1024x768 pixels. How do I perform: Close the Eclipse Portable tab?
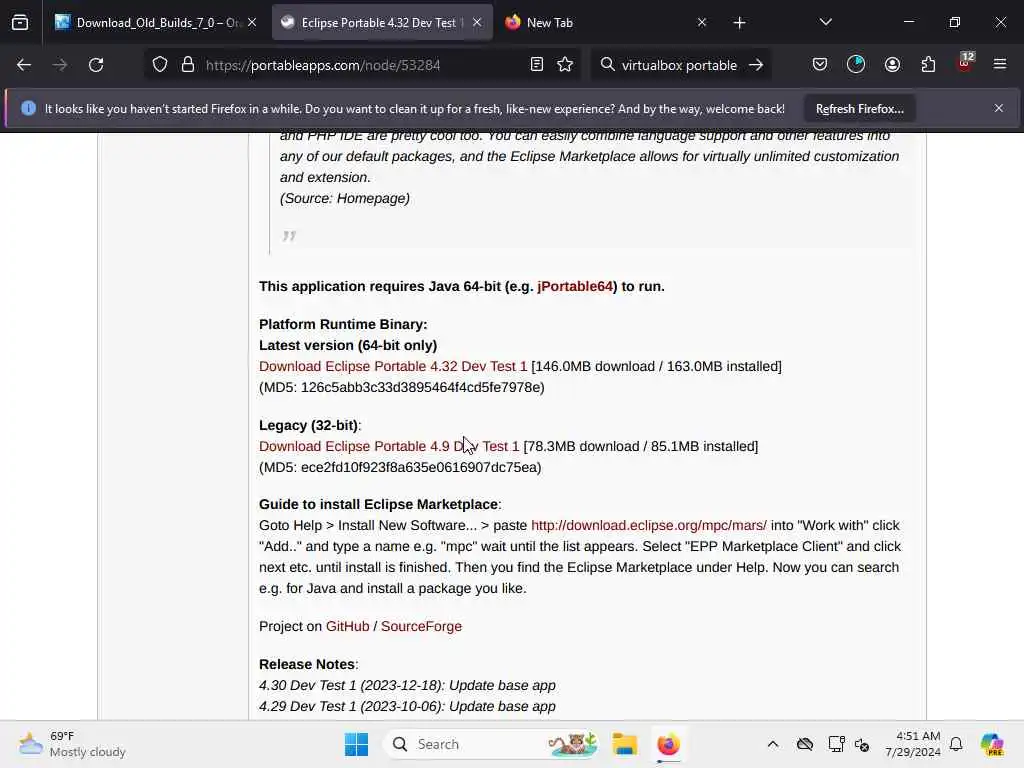(x=477, y=23)
